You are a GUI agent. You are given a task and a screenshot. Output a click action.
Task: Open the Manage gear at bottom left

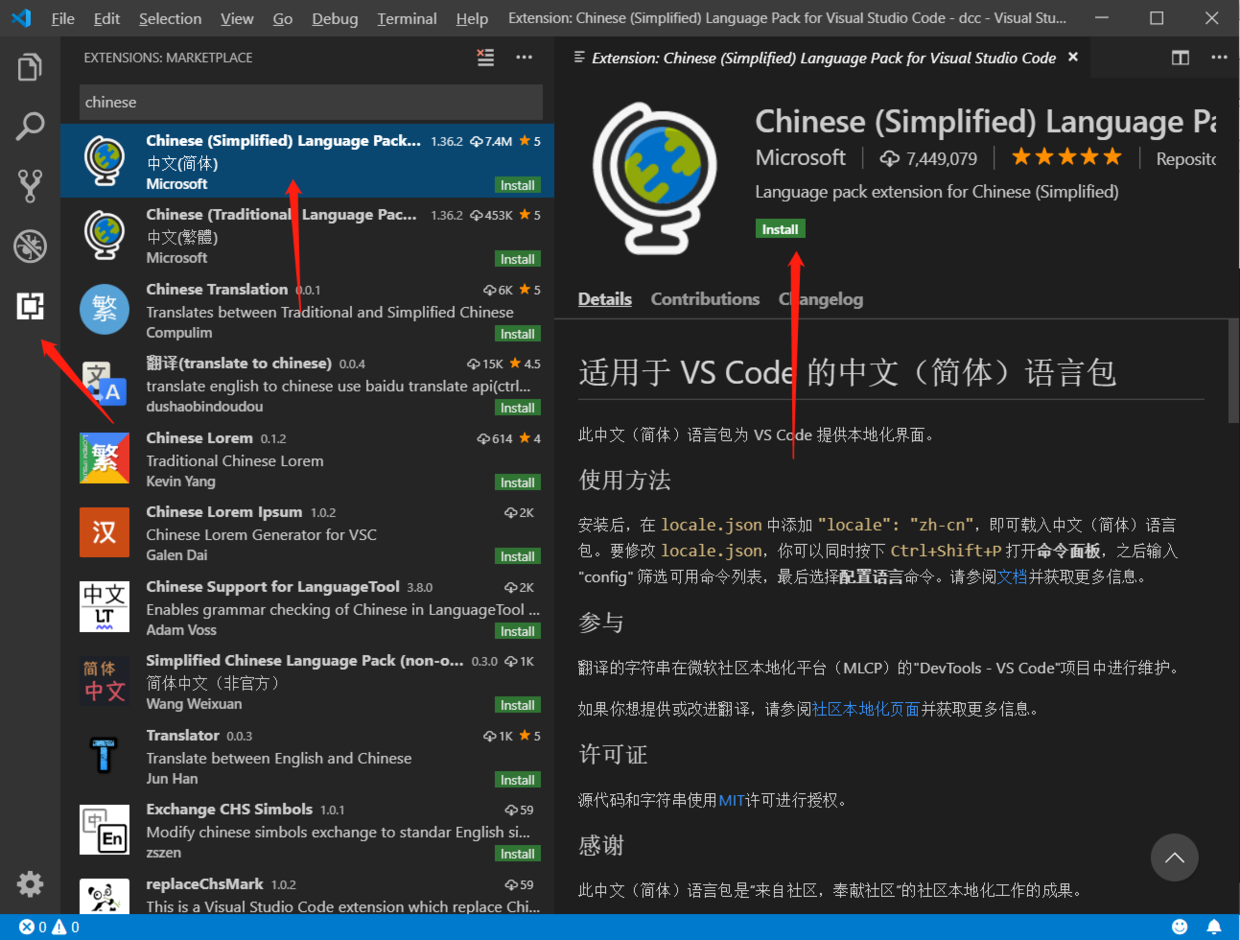[30, 884]
